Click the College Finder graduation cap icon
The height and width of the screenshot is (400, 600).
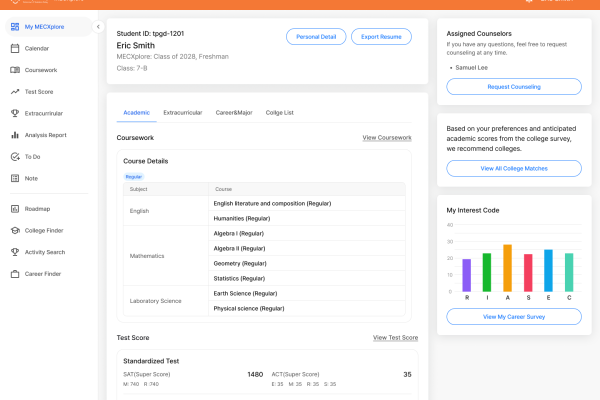point(15,230)
